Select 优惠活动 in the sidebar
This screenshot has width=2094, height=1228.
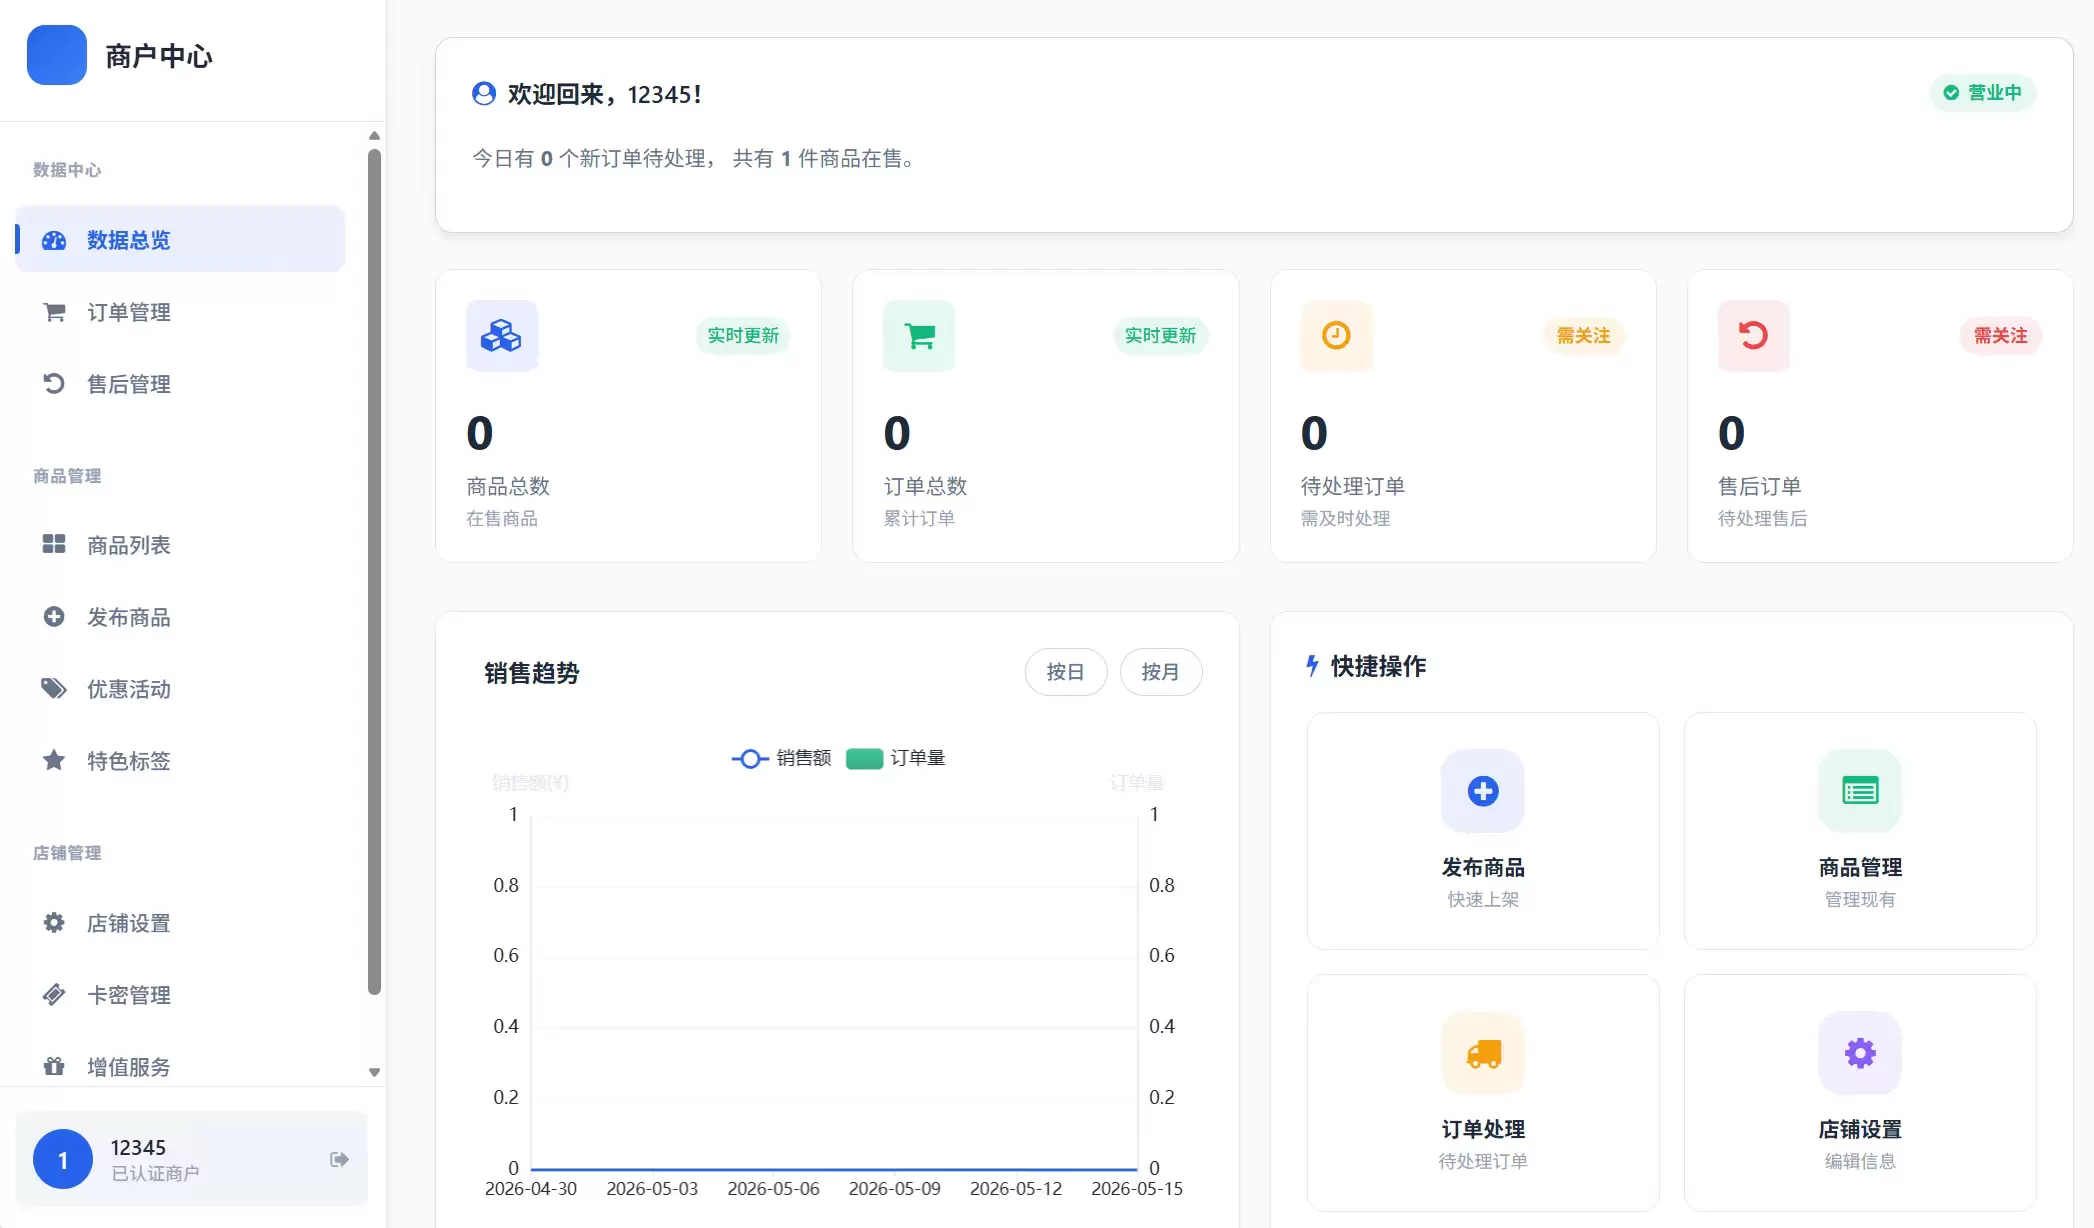coord(180,689)
